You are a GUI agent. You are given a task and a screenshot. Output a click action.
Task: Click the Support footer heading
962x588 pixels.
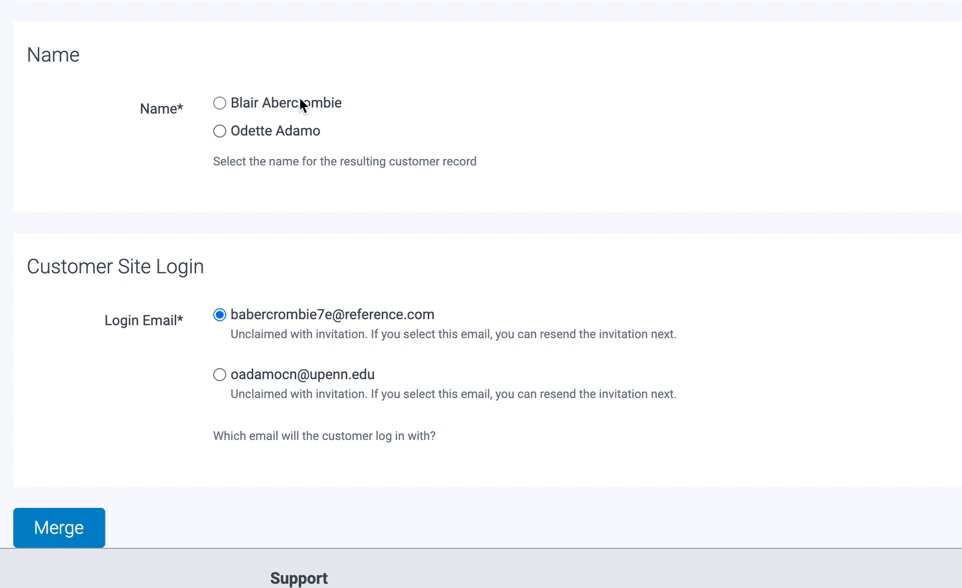(299, 578)
